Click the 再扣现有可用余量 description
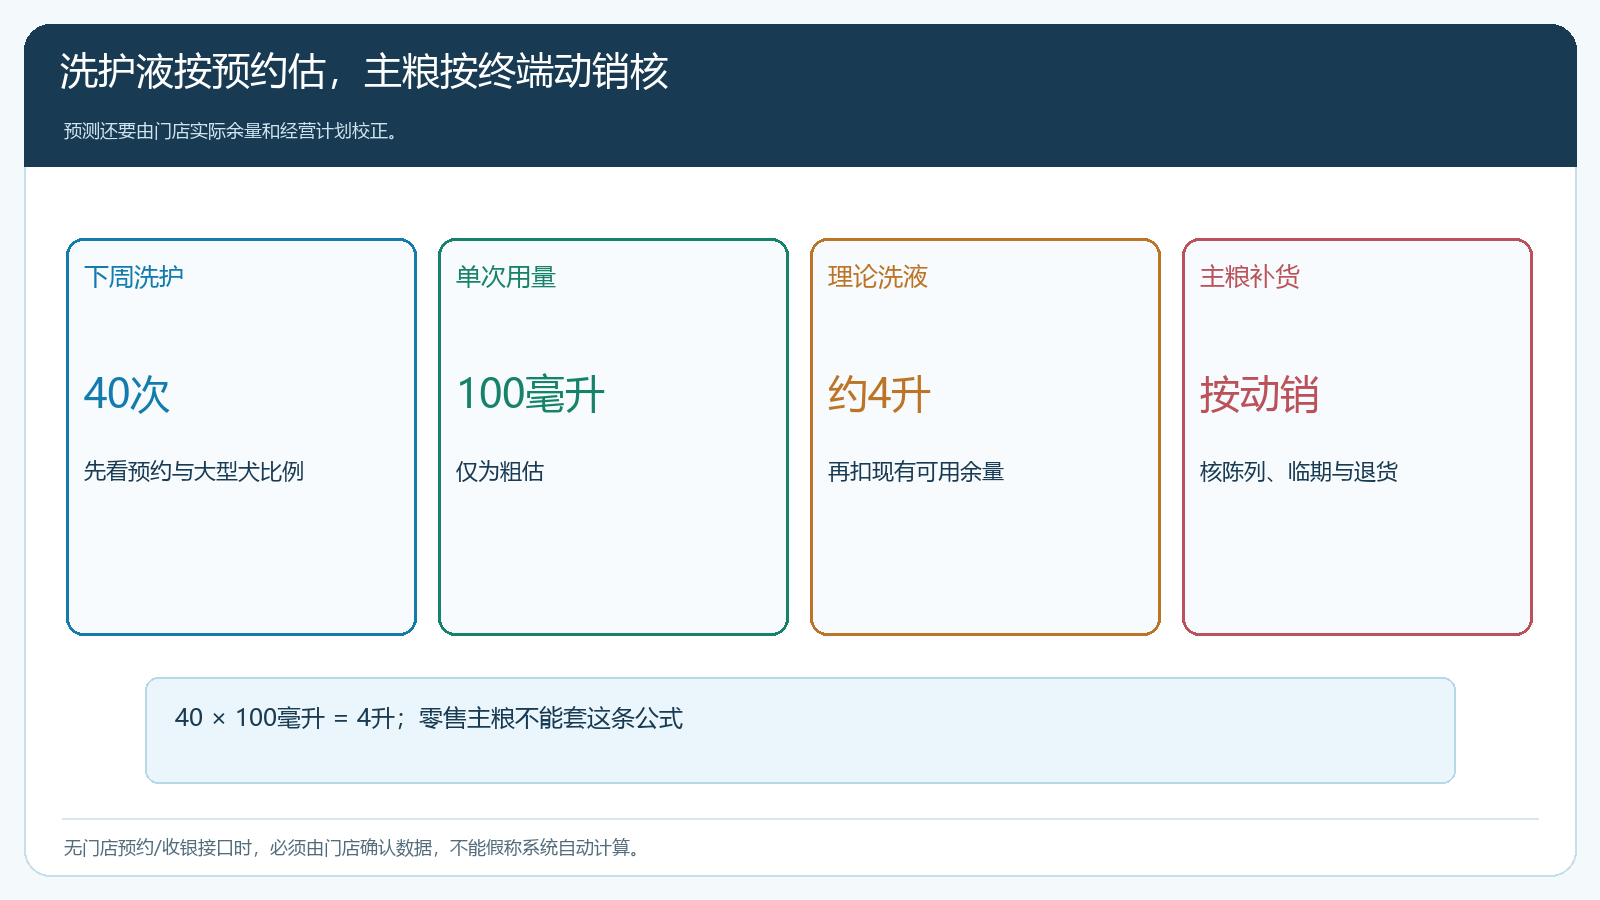 tap(916, 471)
